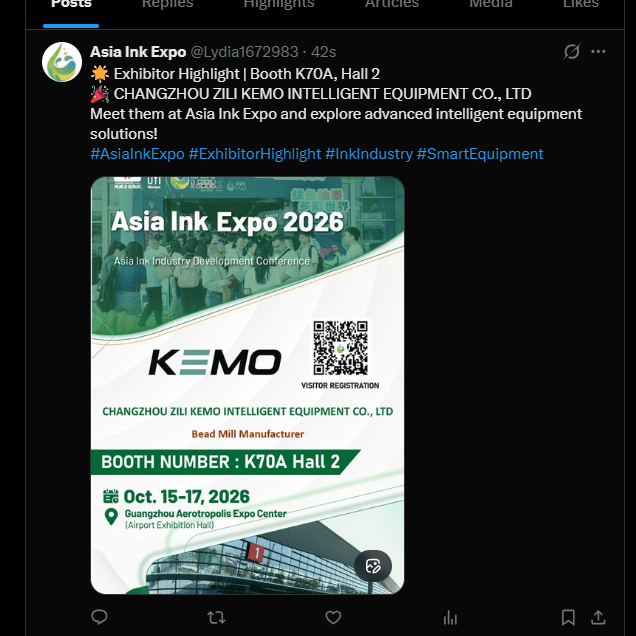The height and width of the screenshot is (636, 636).
Task: Follow the #SmartEquipment hashtag link
Action: [480, 154]
